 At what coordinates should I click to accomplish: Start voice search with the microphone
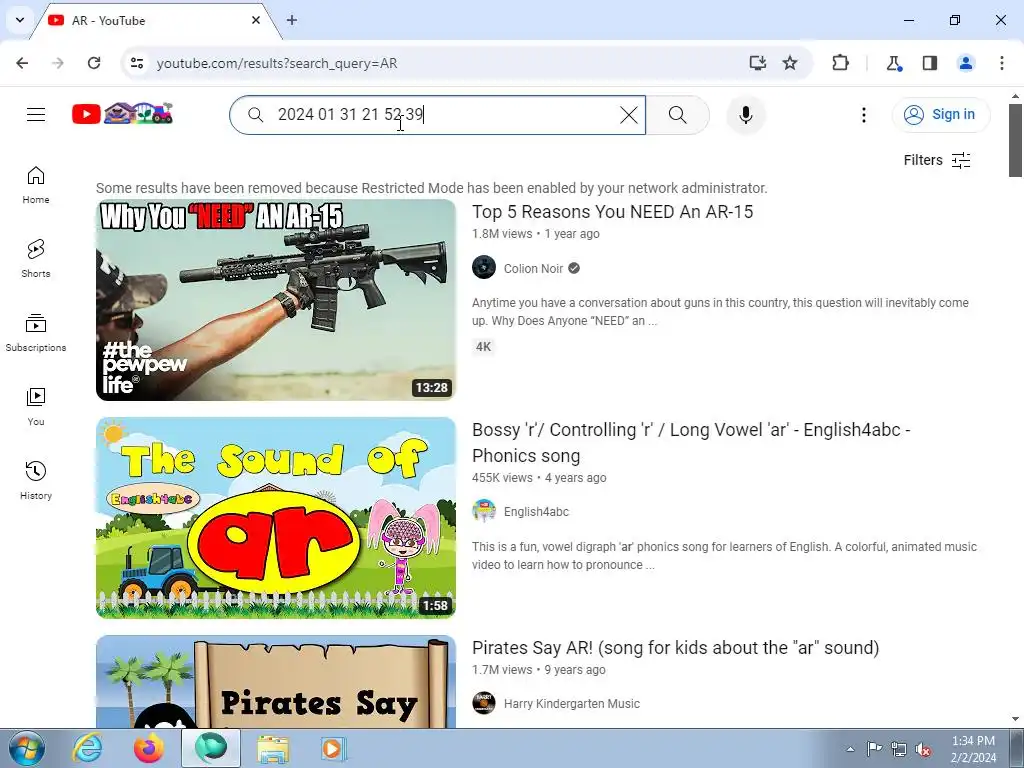coord(745,115)
